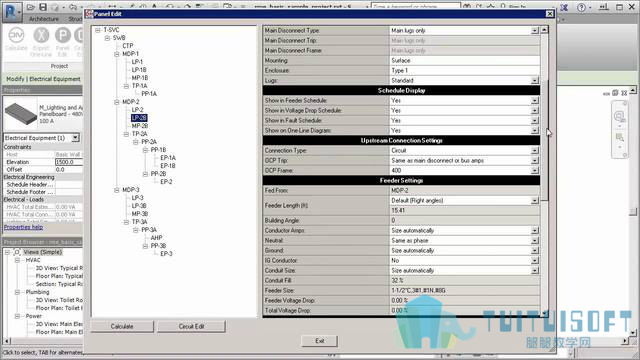Select EP-3 in the panel tree
Viewport: 640px width, 360px height.
click(x=166, y=253)
